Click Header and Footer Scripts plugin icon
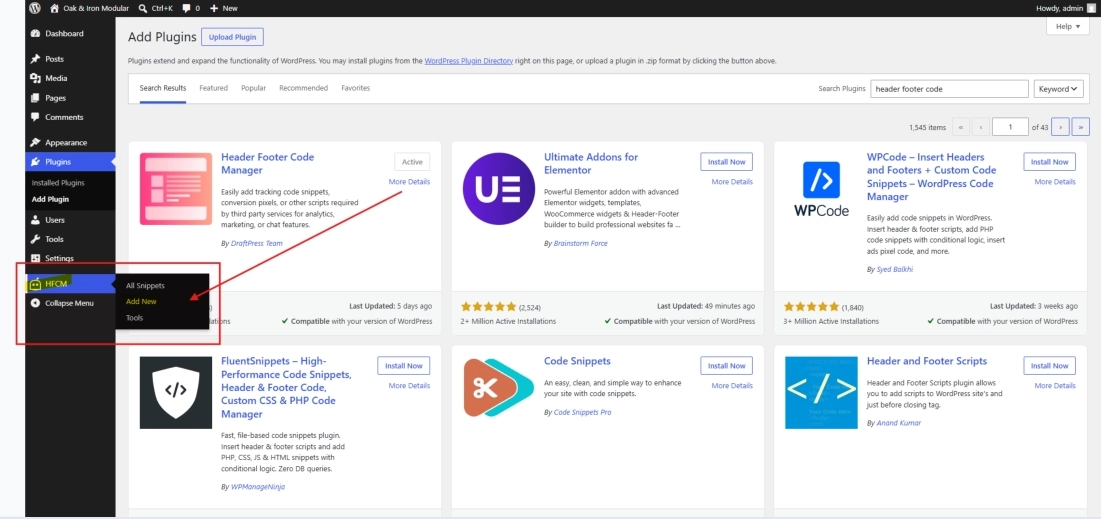Image resolution: width=1101 pixels, height=519 pixels. (822, 393)
